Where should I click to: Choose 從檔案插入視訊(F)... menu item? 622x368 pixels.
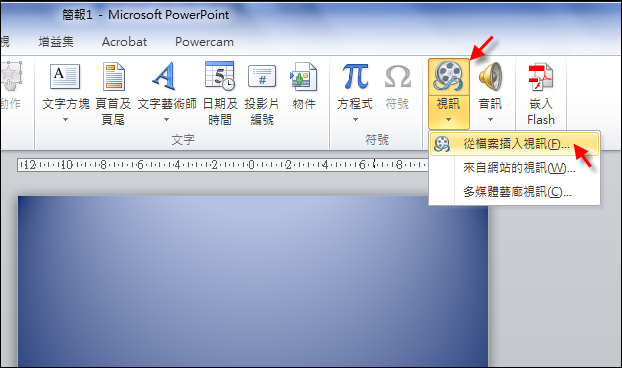point(514,144)
